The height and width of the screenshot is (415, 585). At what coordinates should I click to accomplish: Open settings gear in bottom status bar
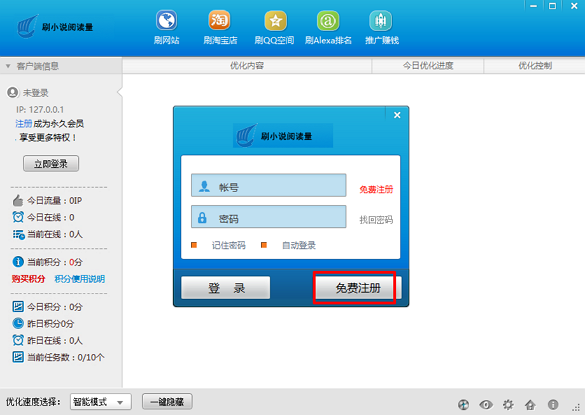coord(508,405)
